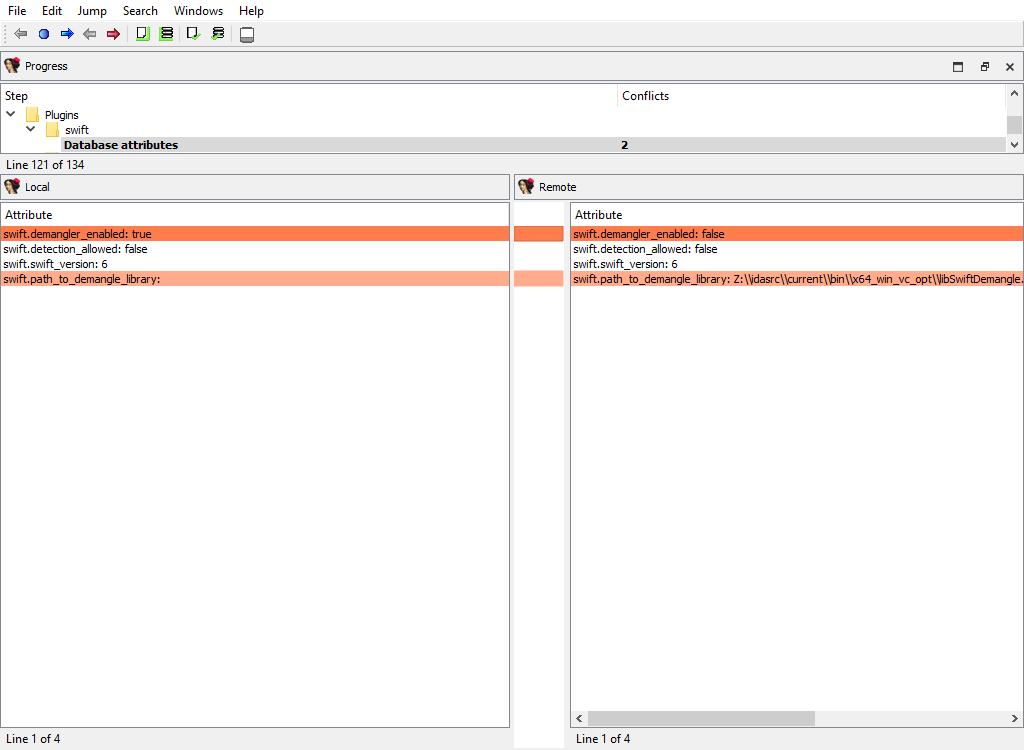Viewport: 1024px width, 750px height.
Task: Click the single page icon with green corner
Action: 142,34
